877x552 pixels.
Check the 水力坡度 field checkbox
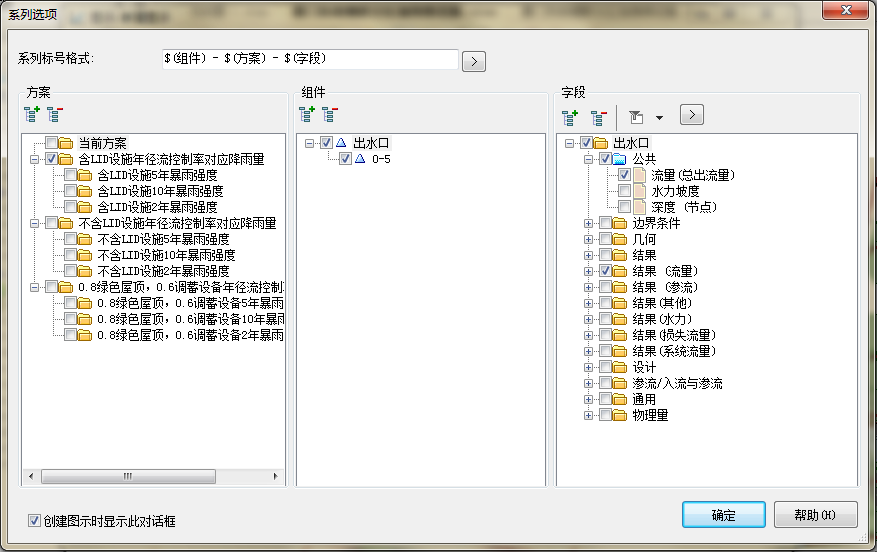click(624, 191)
